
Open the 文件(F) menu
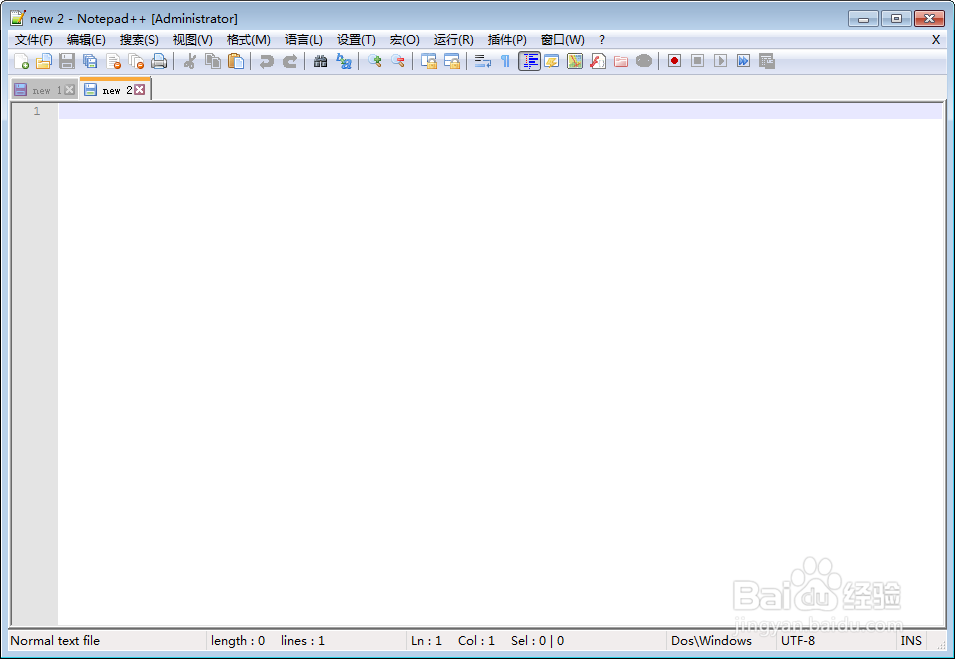[33, 40]
